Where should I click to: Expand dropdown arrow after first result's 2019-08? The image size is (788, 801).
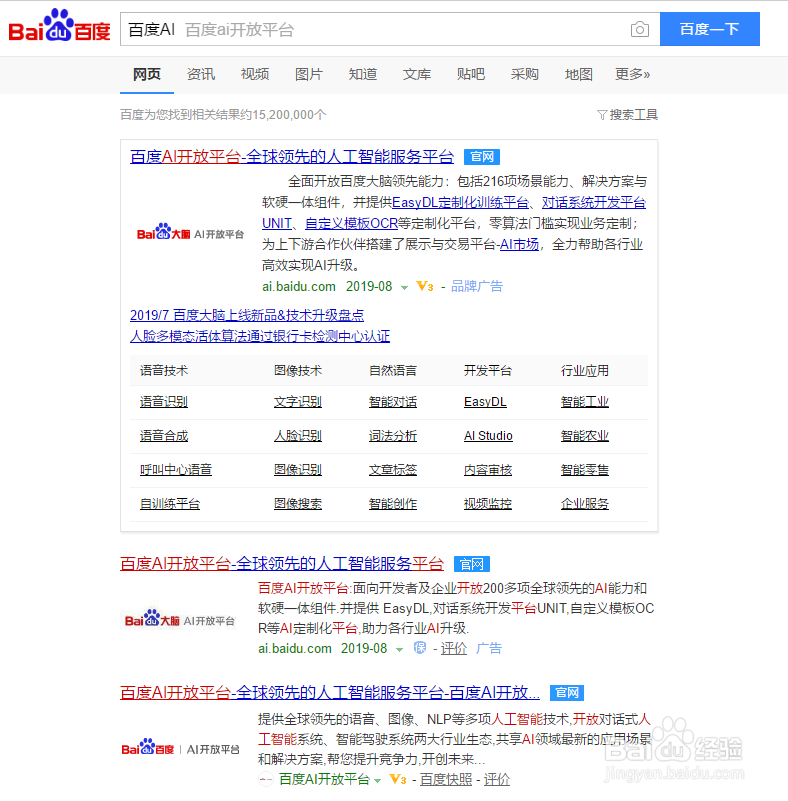tap(404, 288)
